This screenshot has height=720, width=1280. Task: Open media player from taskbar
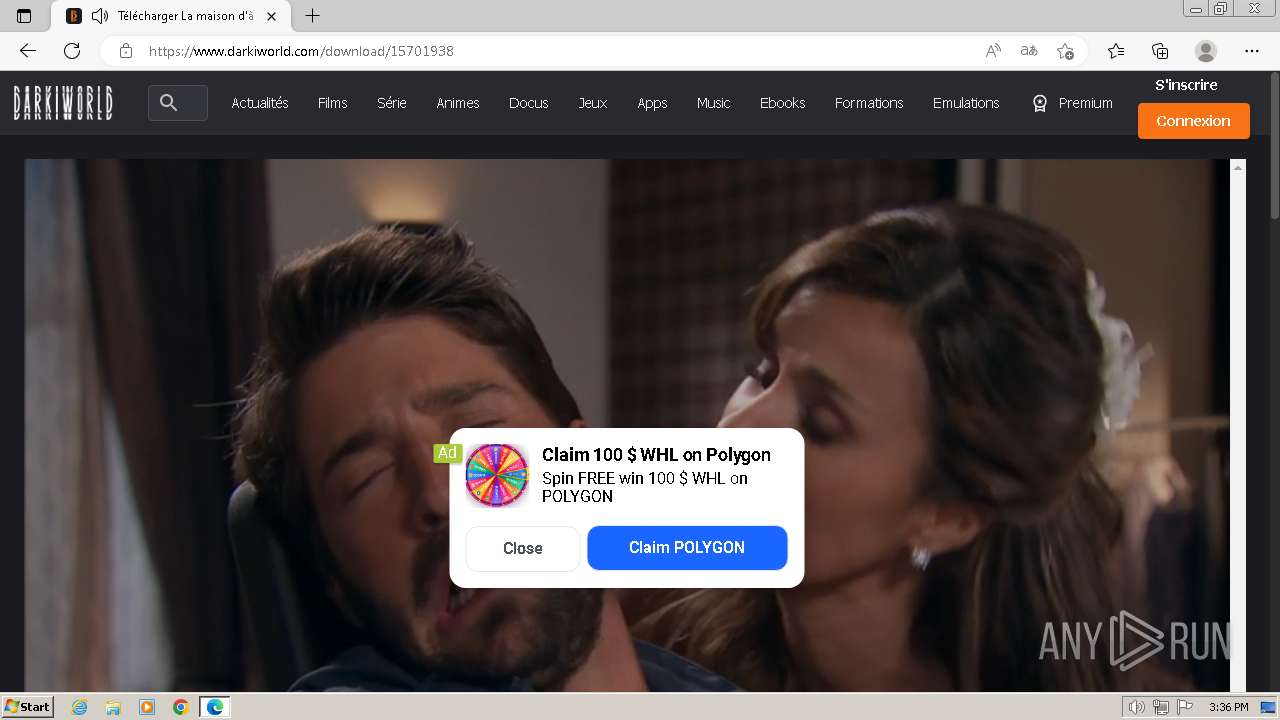click(147, 707)
